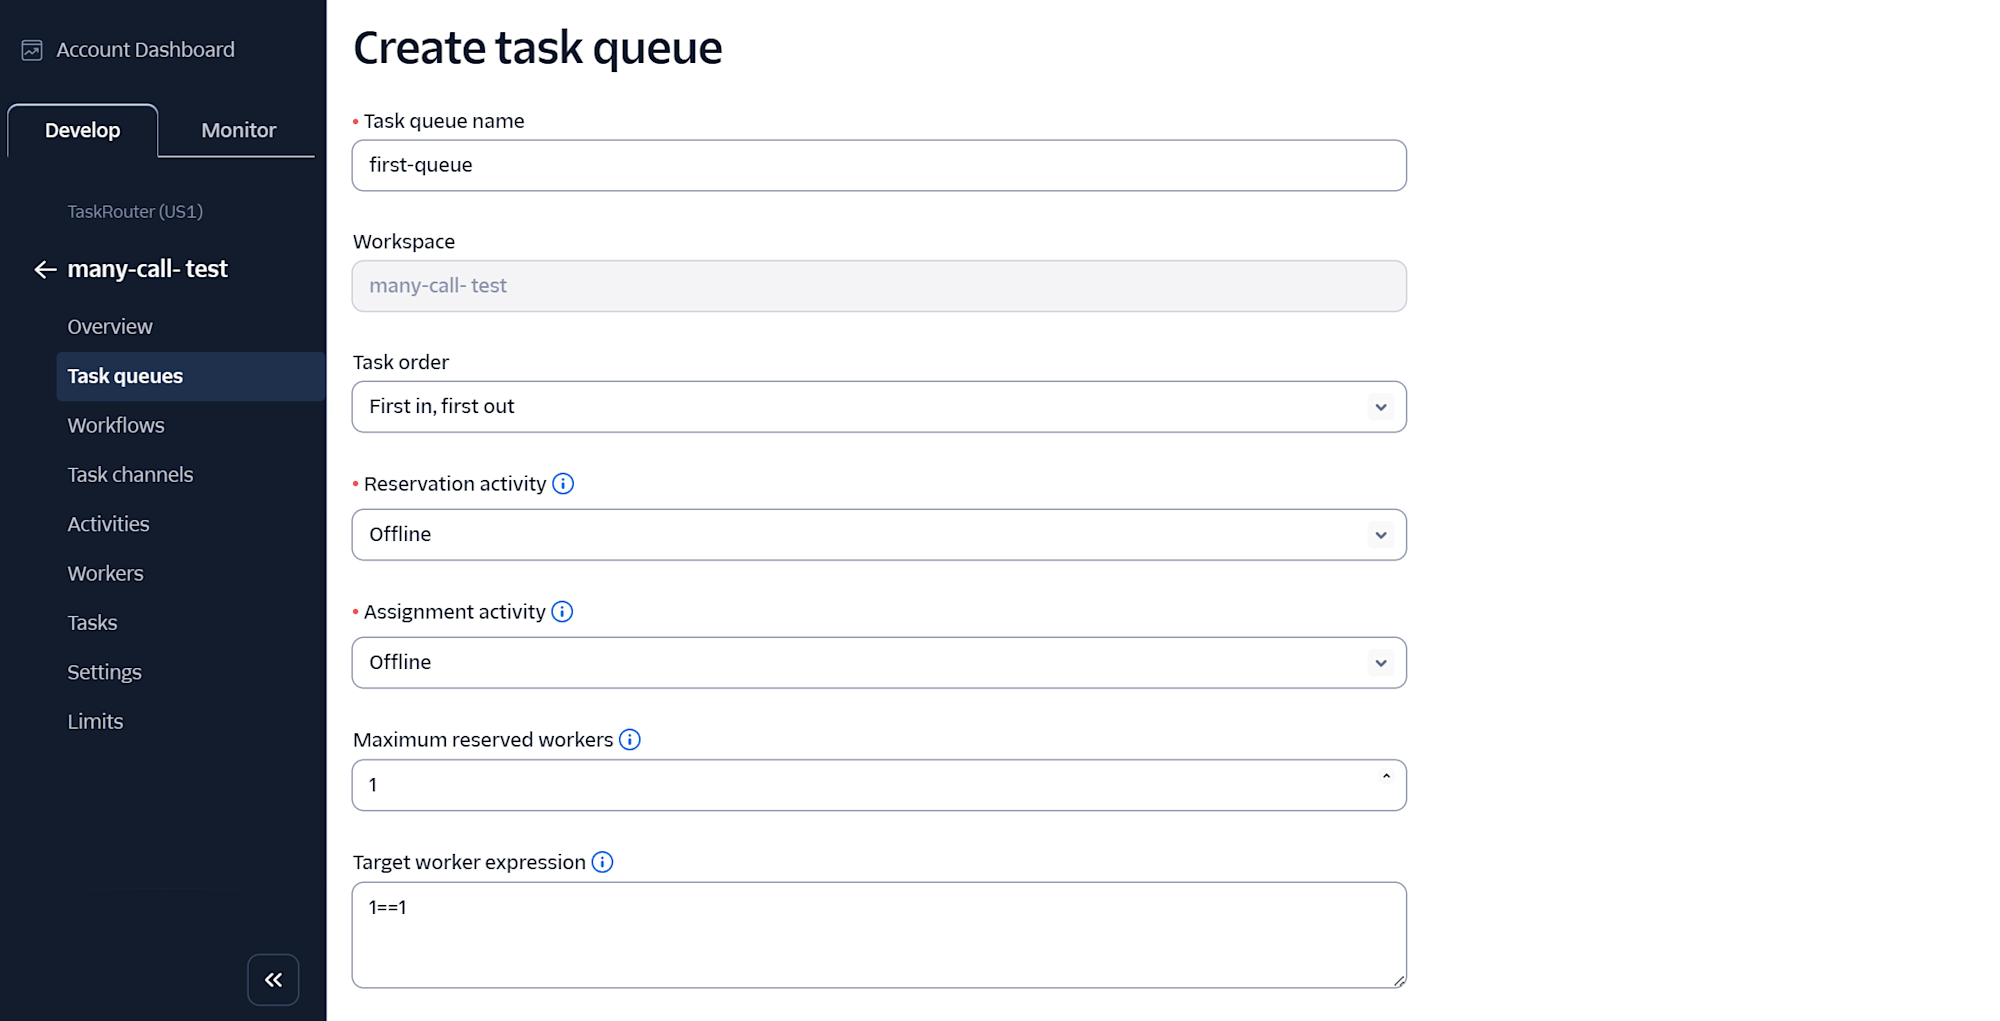Go to Task channels page

pyautogui.click(x=130, y=475)
